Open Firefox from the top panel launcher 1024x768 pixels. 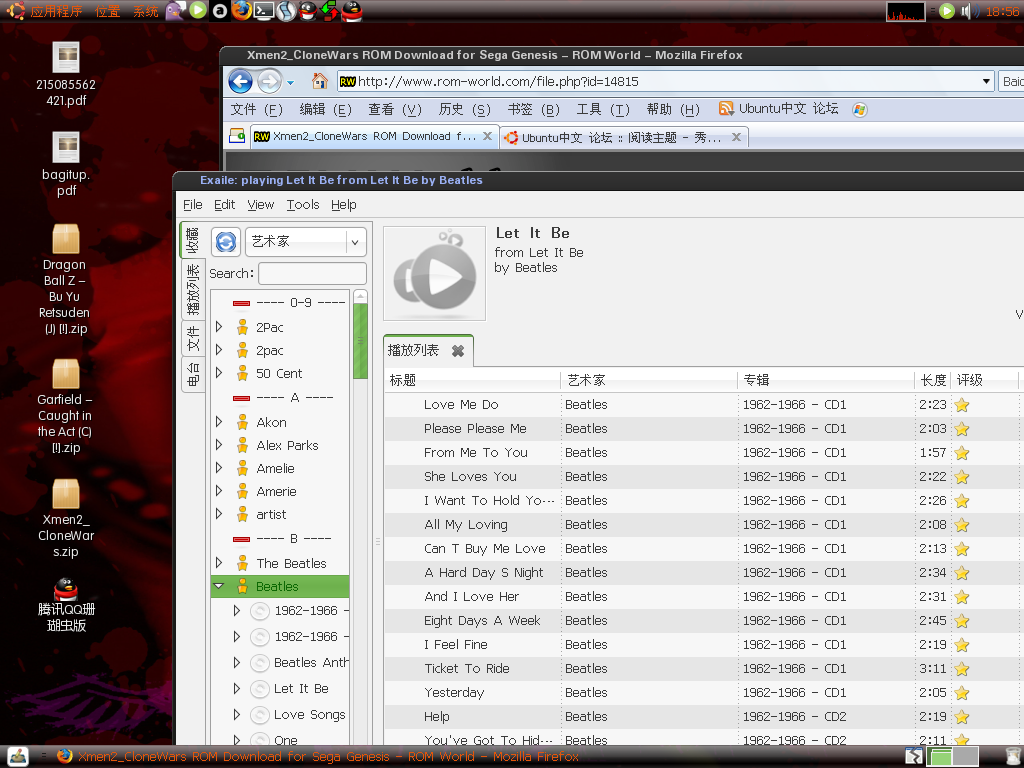[242, 10]
